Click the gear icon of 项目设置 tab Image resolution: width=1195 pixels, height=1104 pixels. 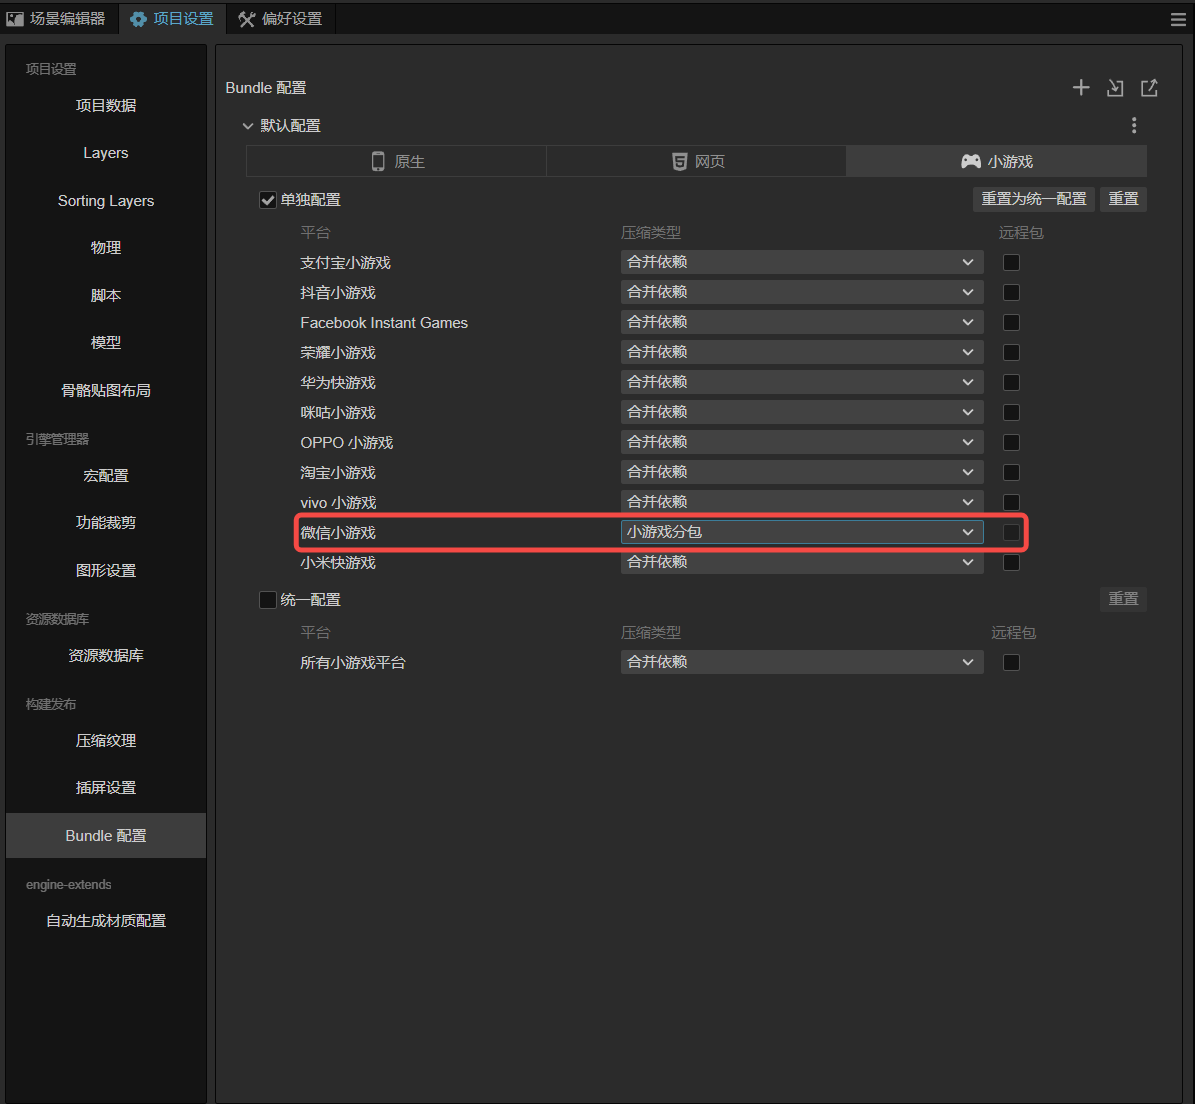click(x=138, y=19)
